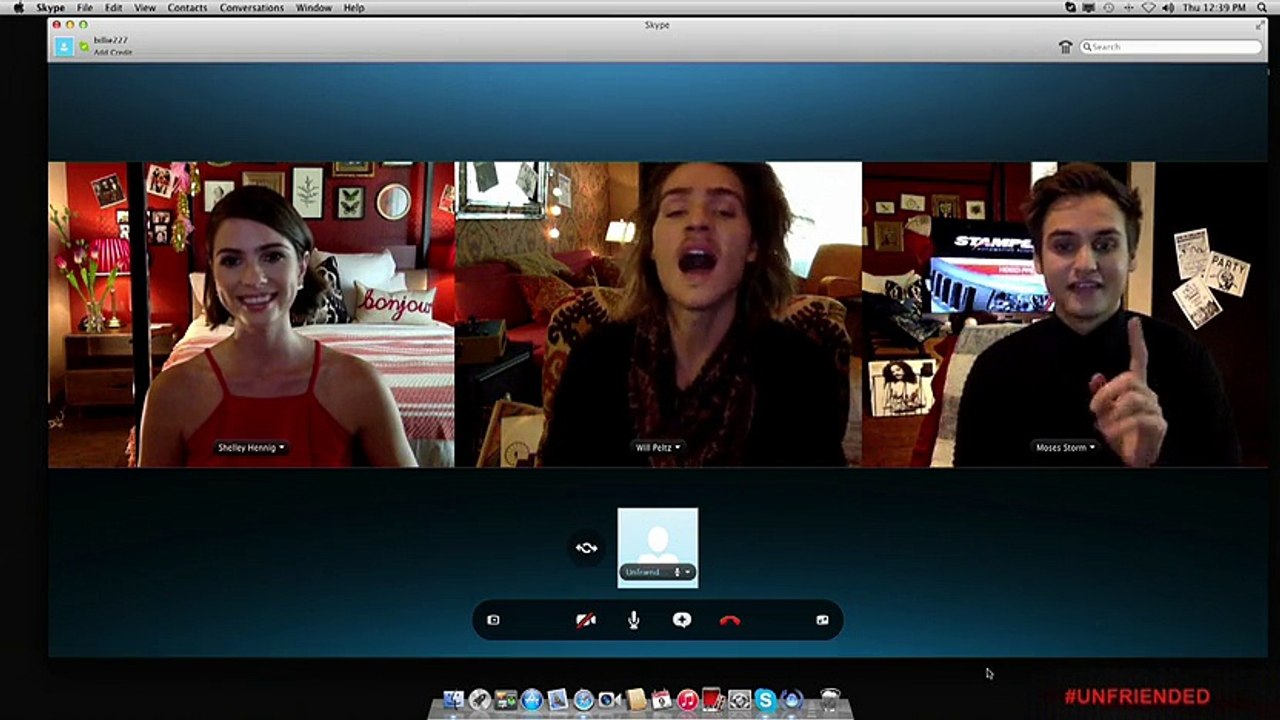The width and height of the screenshot is (1280, 720).
Task: Enter full-screen view via right call toolbar icon
Action: tap(822, 620)
